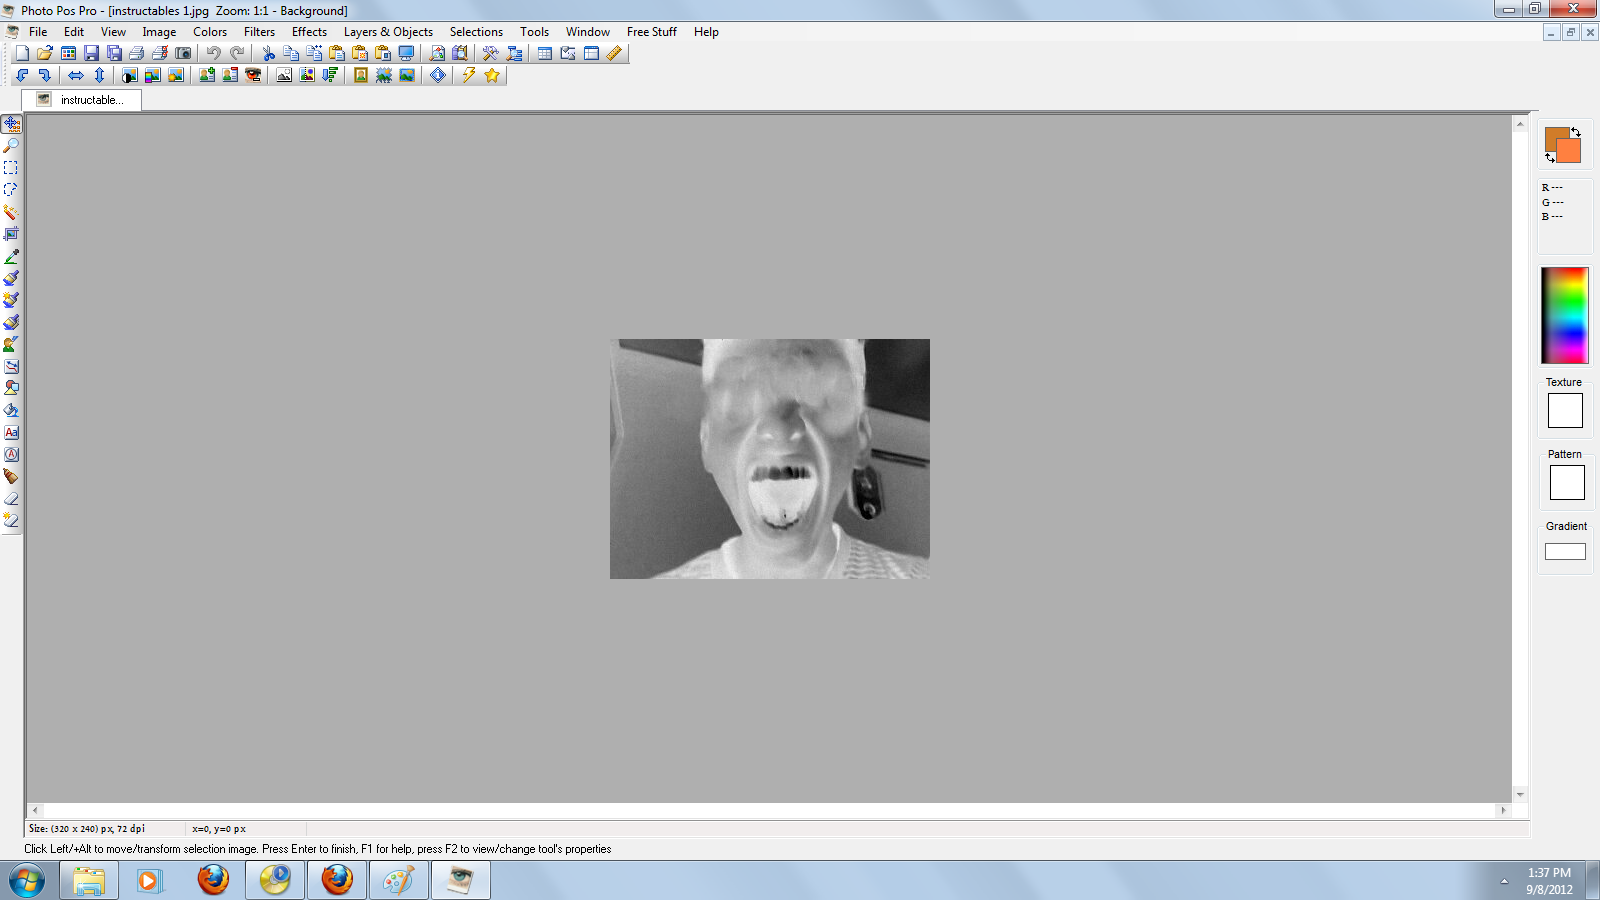
Task: Flip the image vertically
Action: coord(99,75)
